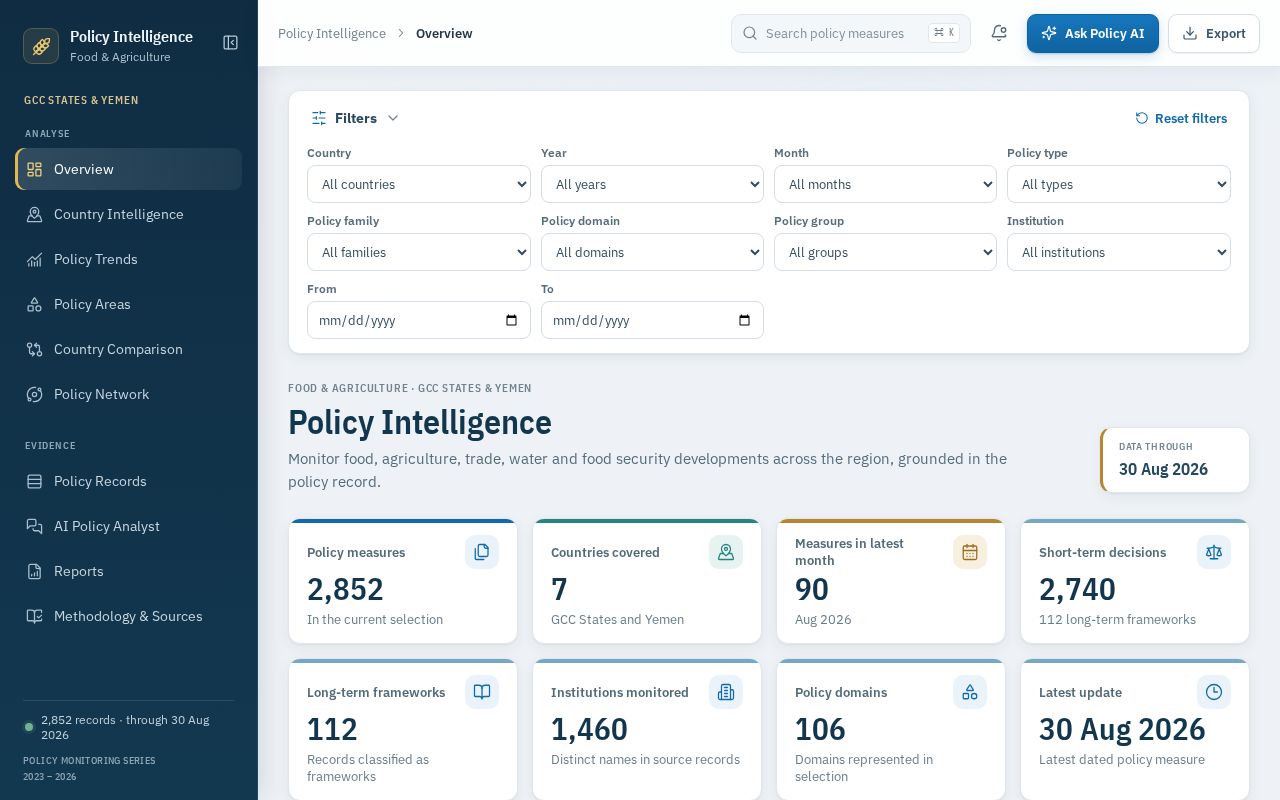Open the Institution dropdown
Screen dimensions: 1280x800
1119,252
